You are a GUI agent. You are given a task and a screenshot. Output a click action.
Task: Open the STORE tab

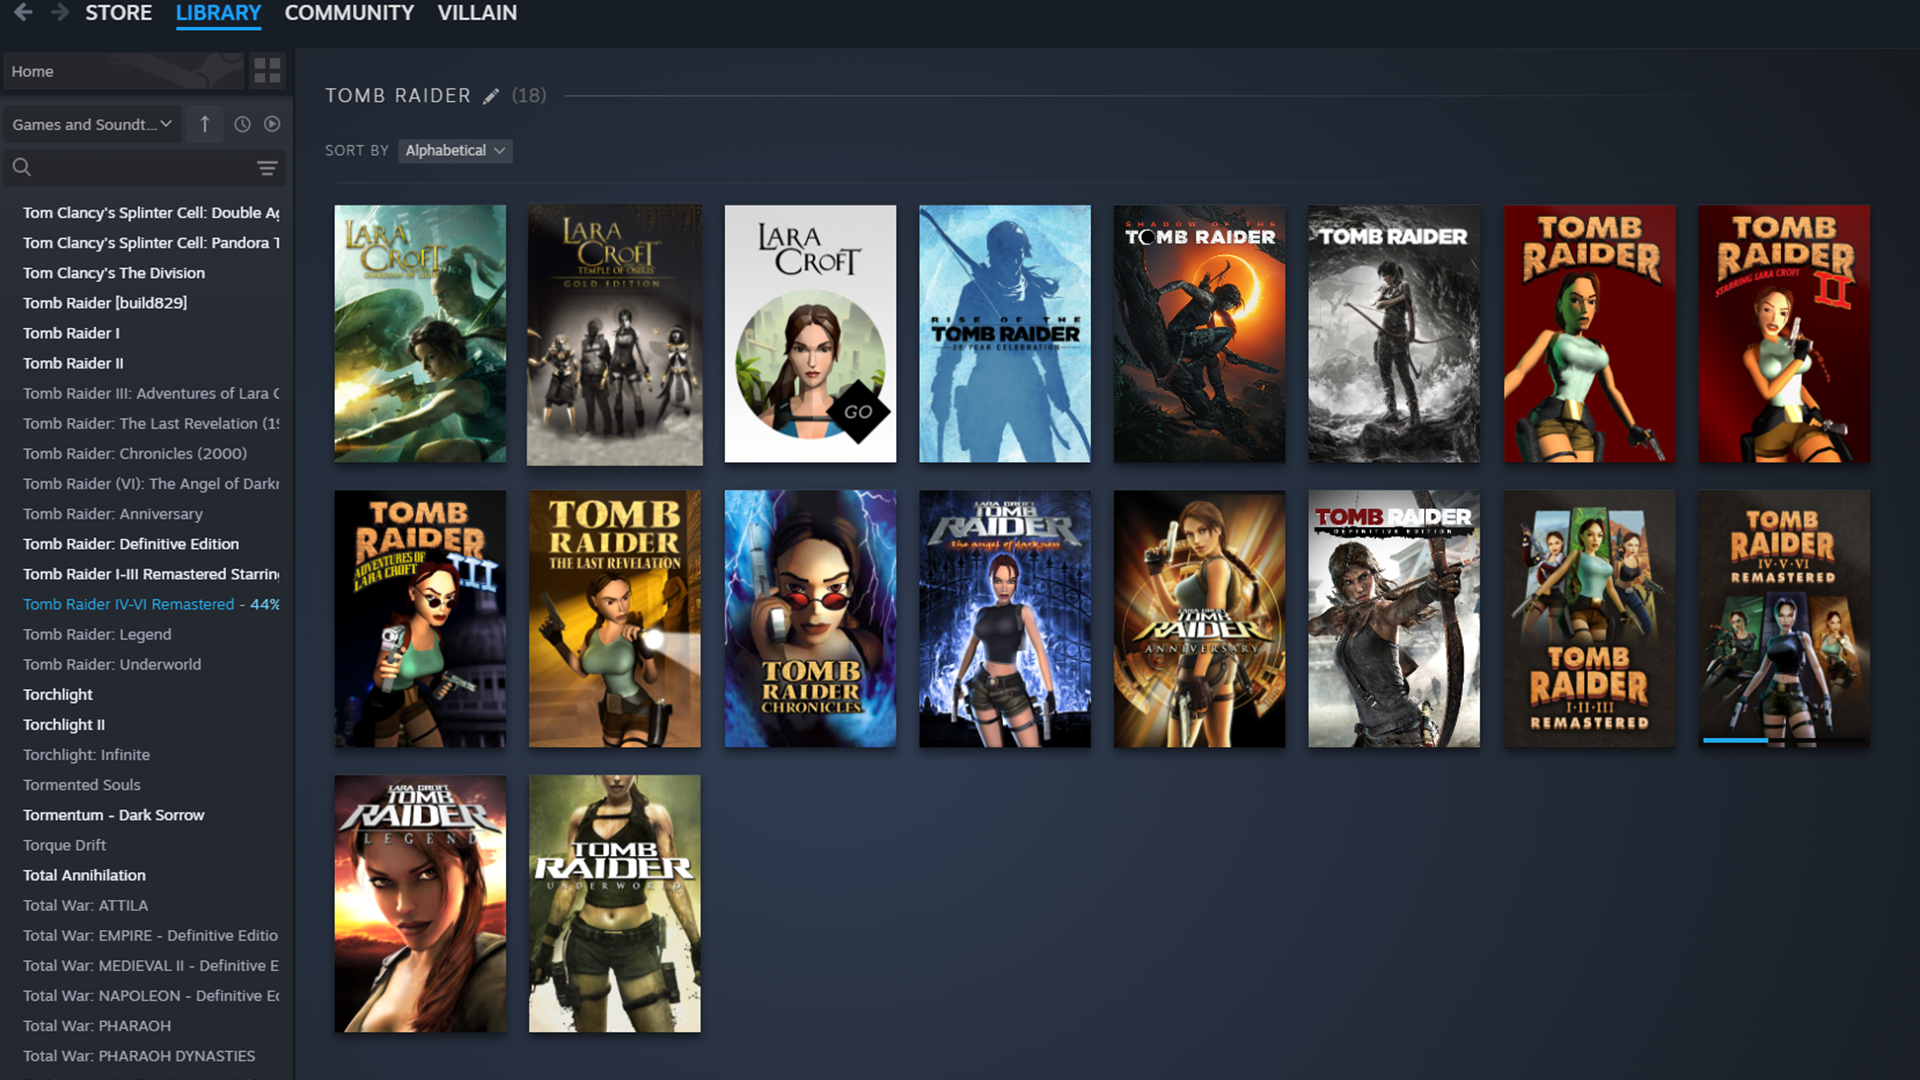118,13
